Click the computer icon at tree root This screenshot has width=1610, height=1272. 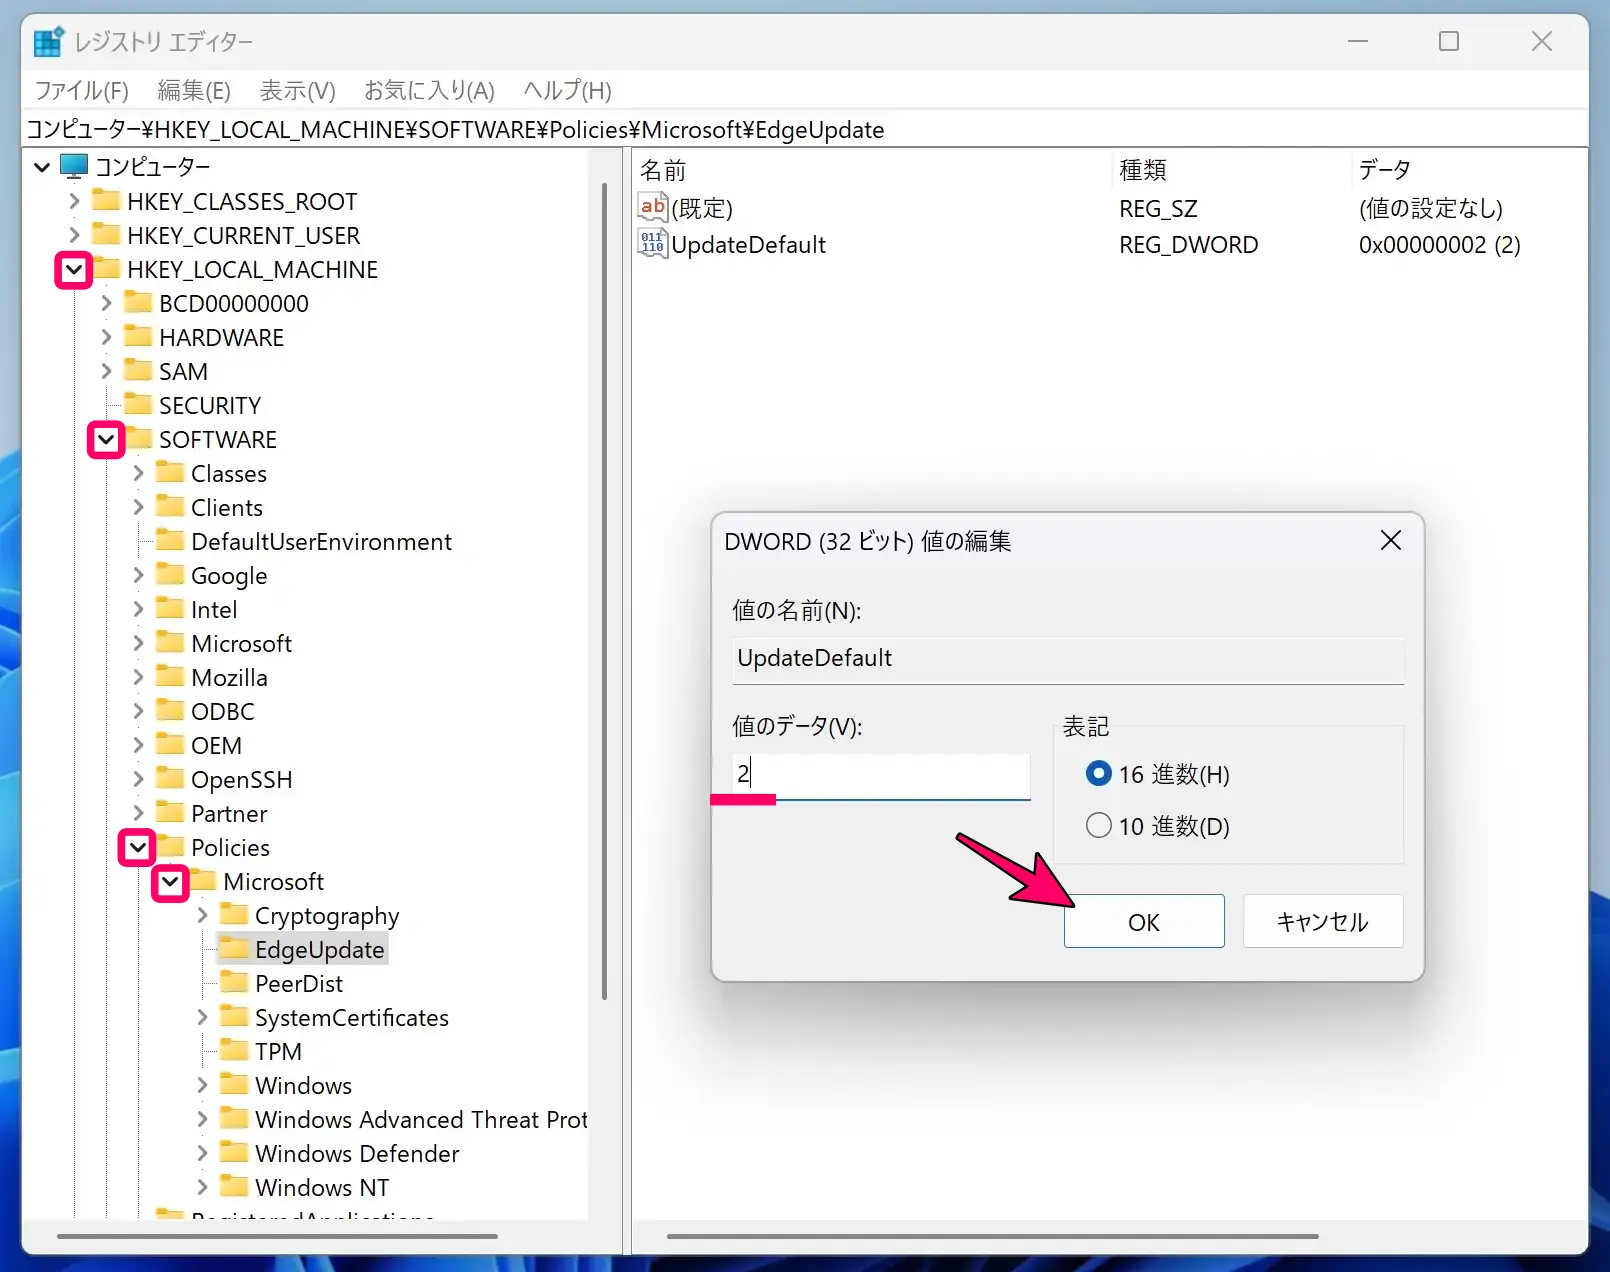point(74,166)
